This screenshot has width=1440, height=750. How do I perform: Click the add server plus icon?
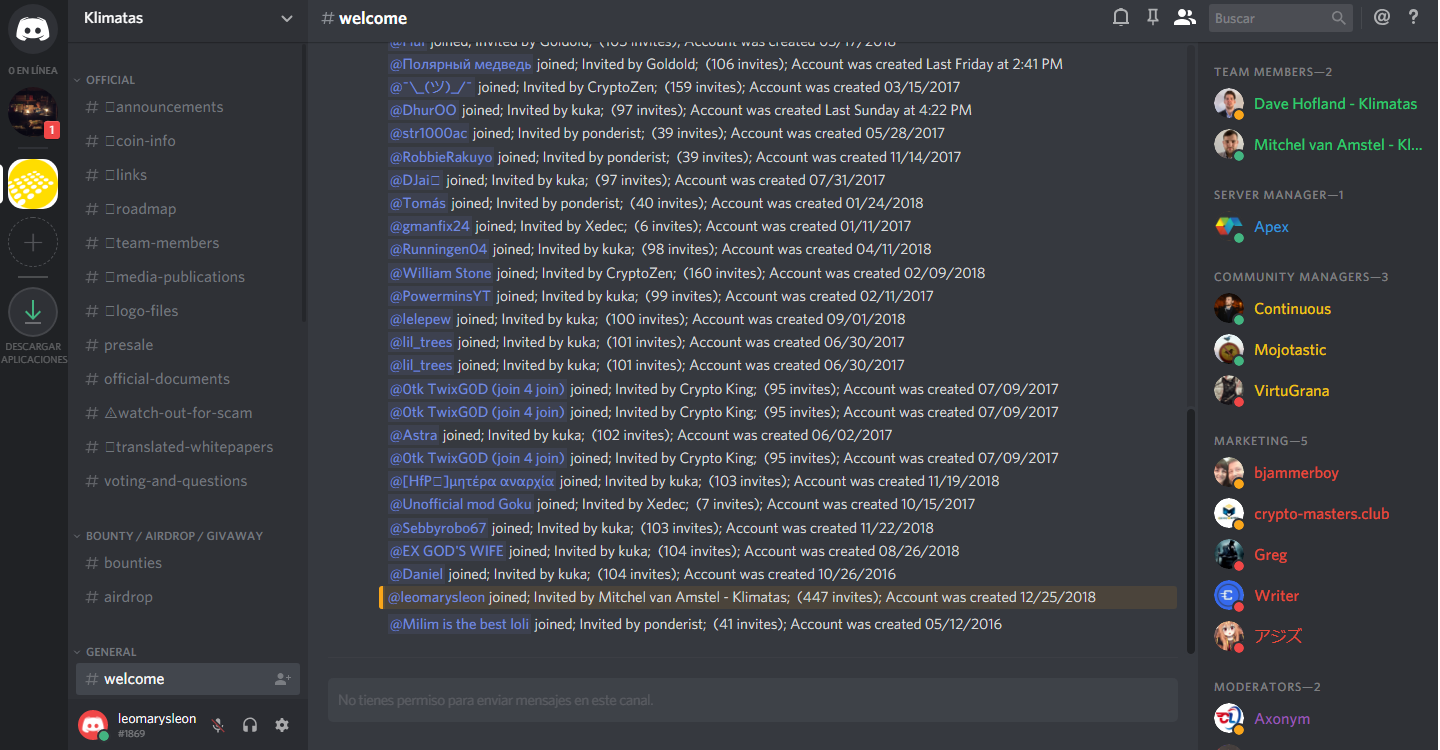point(33,242)
